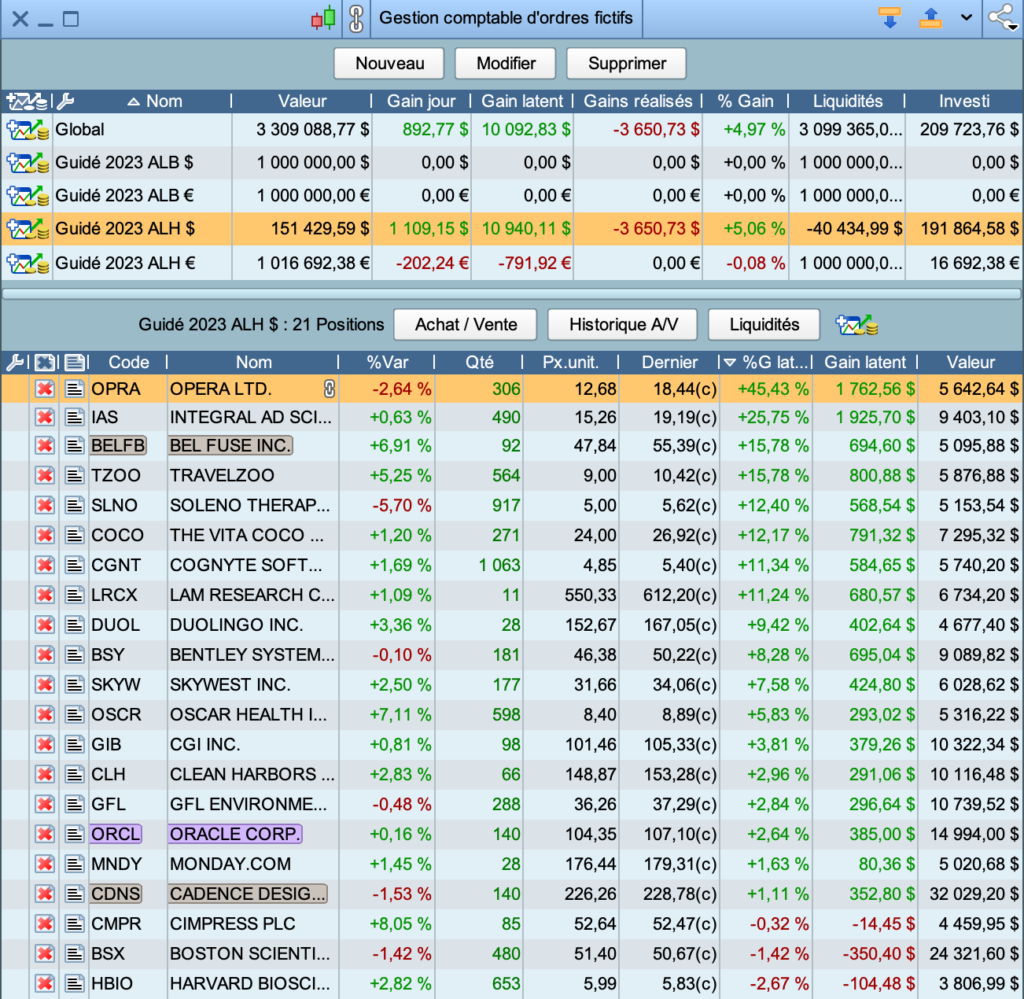Sort positions by Code column header
This screenshot has width=1024, height=999.
pos(129,362)
